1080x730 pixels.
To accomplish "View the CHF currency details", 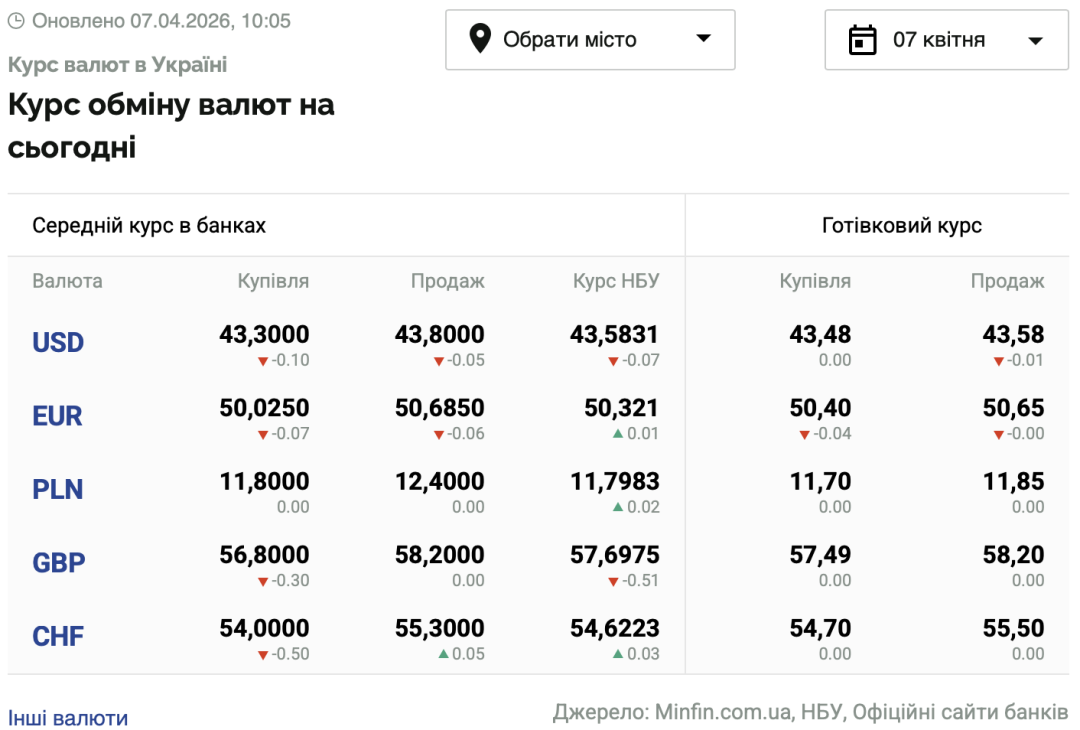I will pyautogui.click(x=58, y=637).
